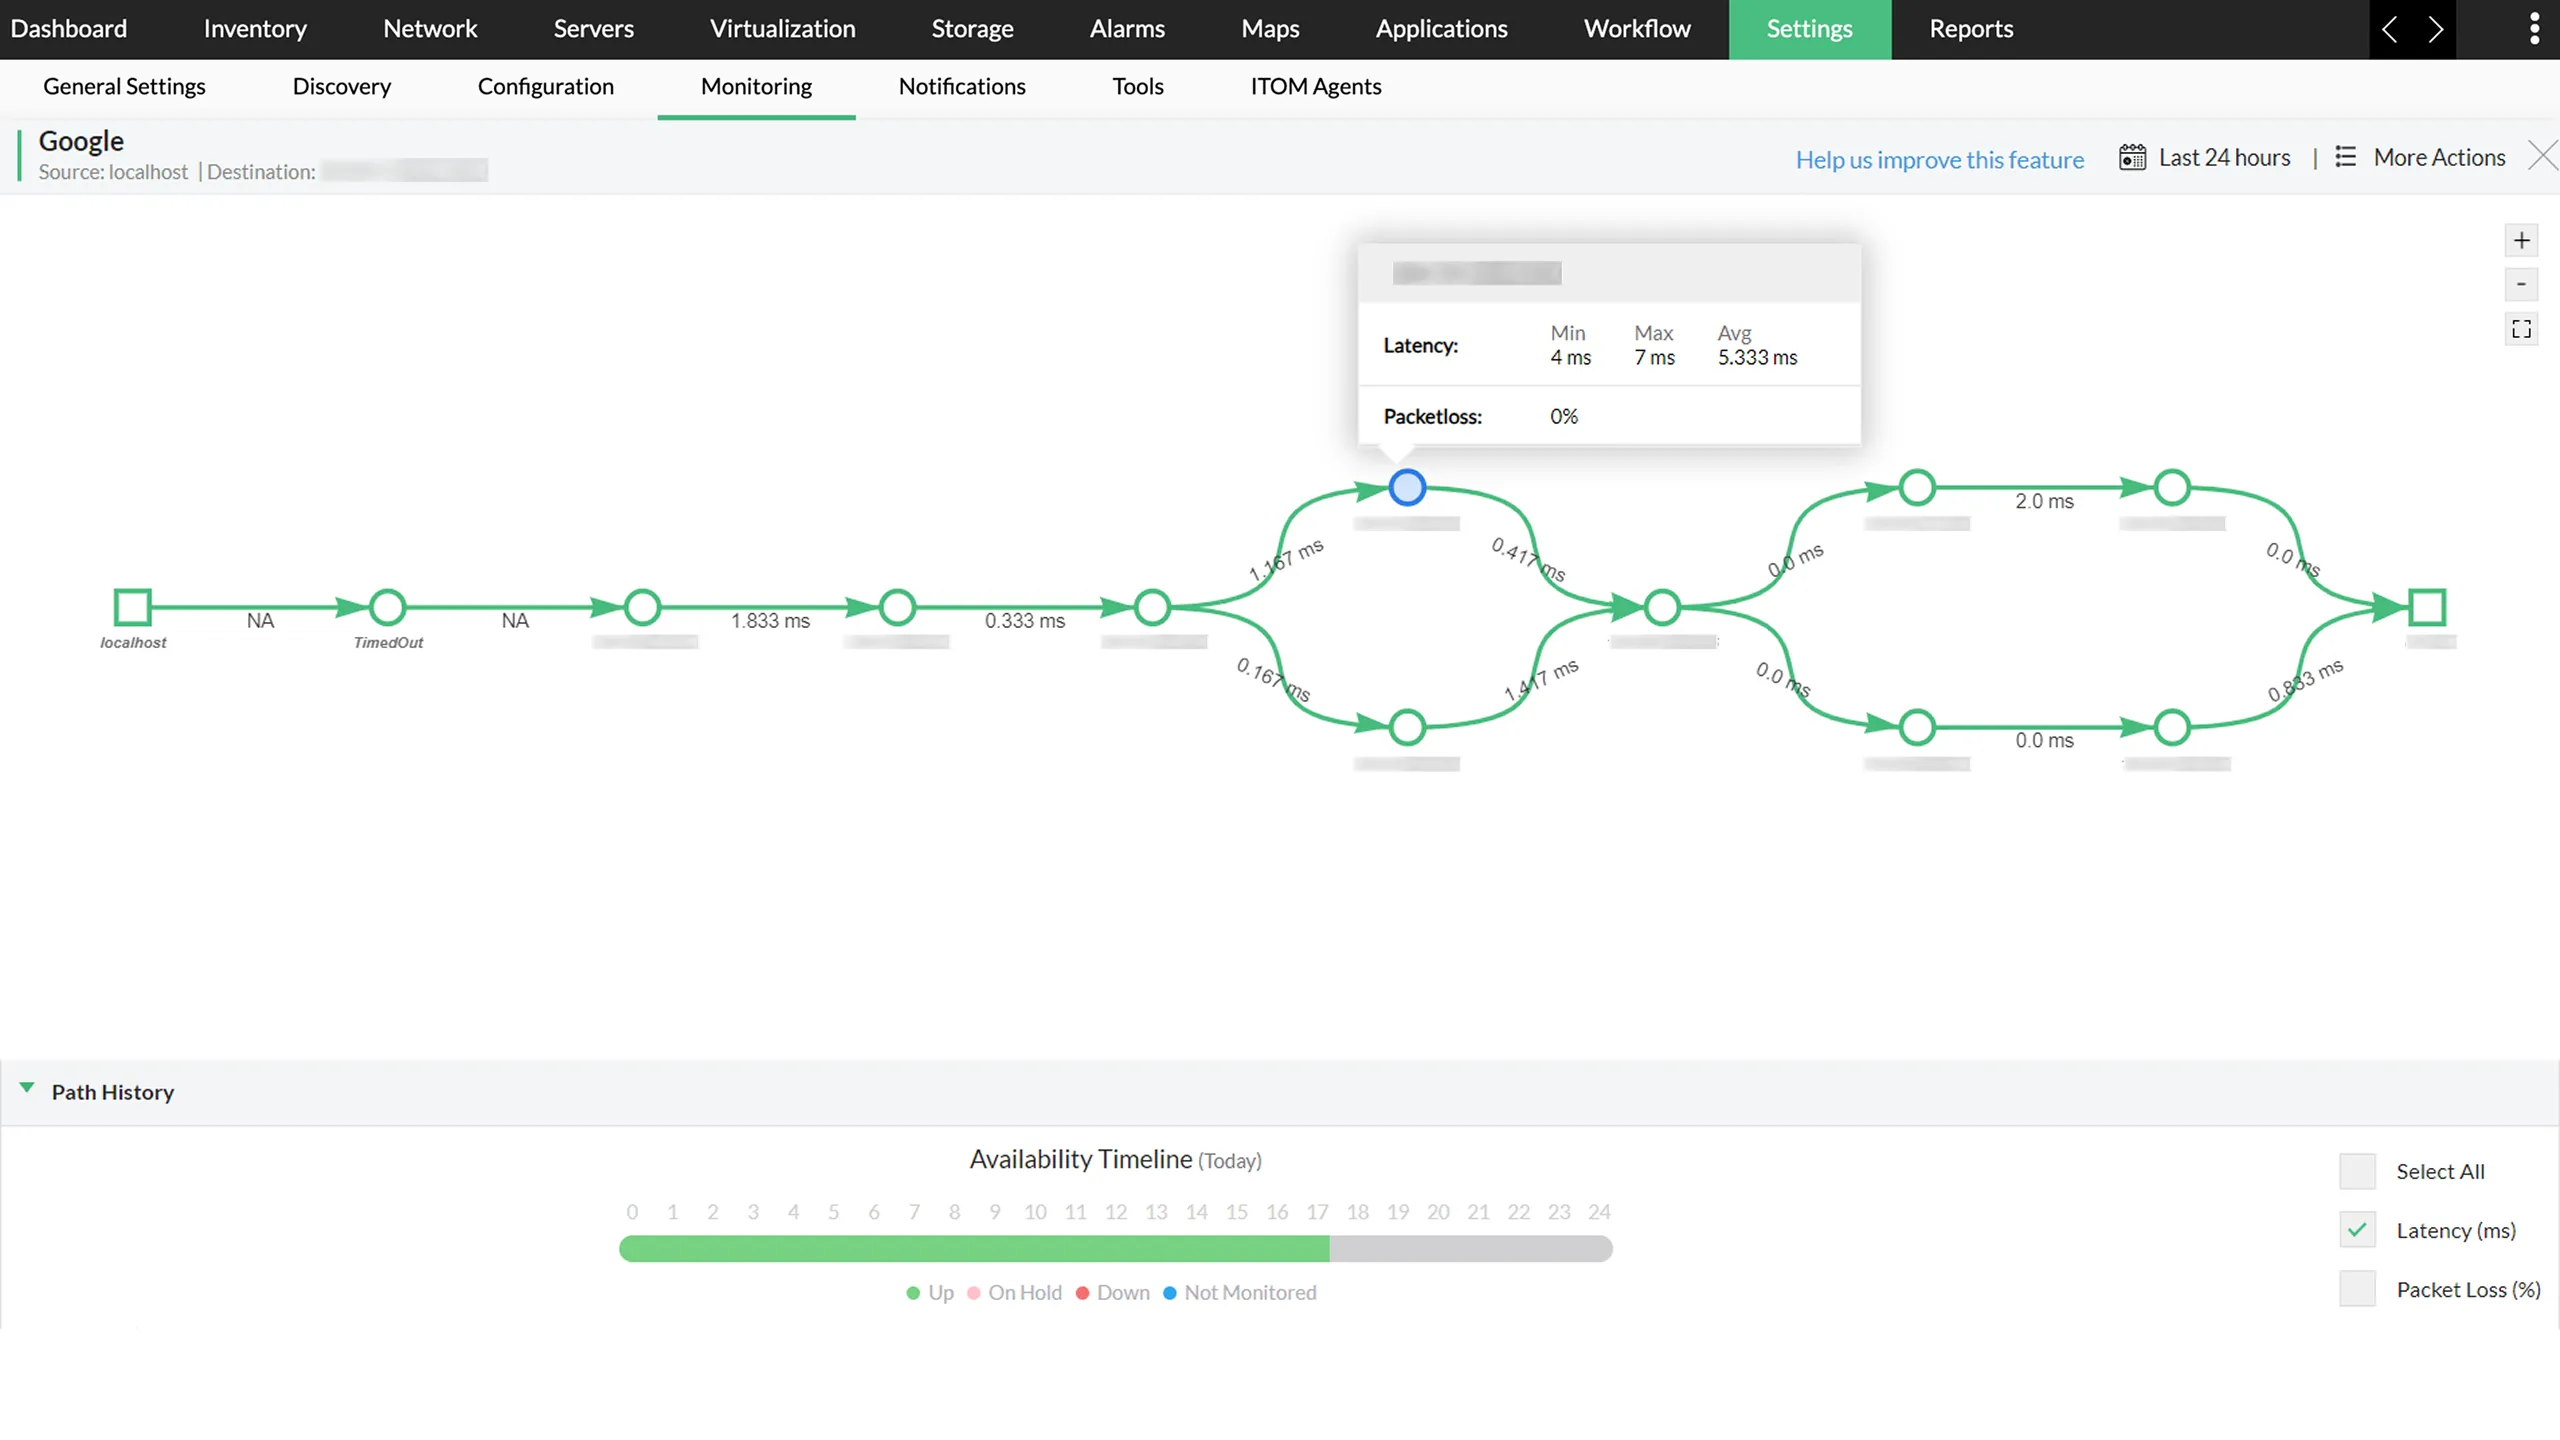This screenshot has width=2560, height=1440.
Task: Expand the path view to fullscreen
Action: click(2523, 328)
